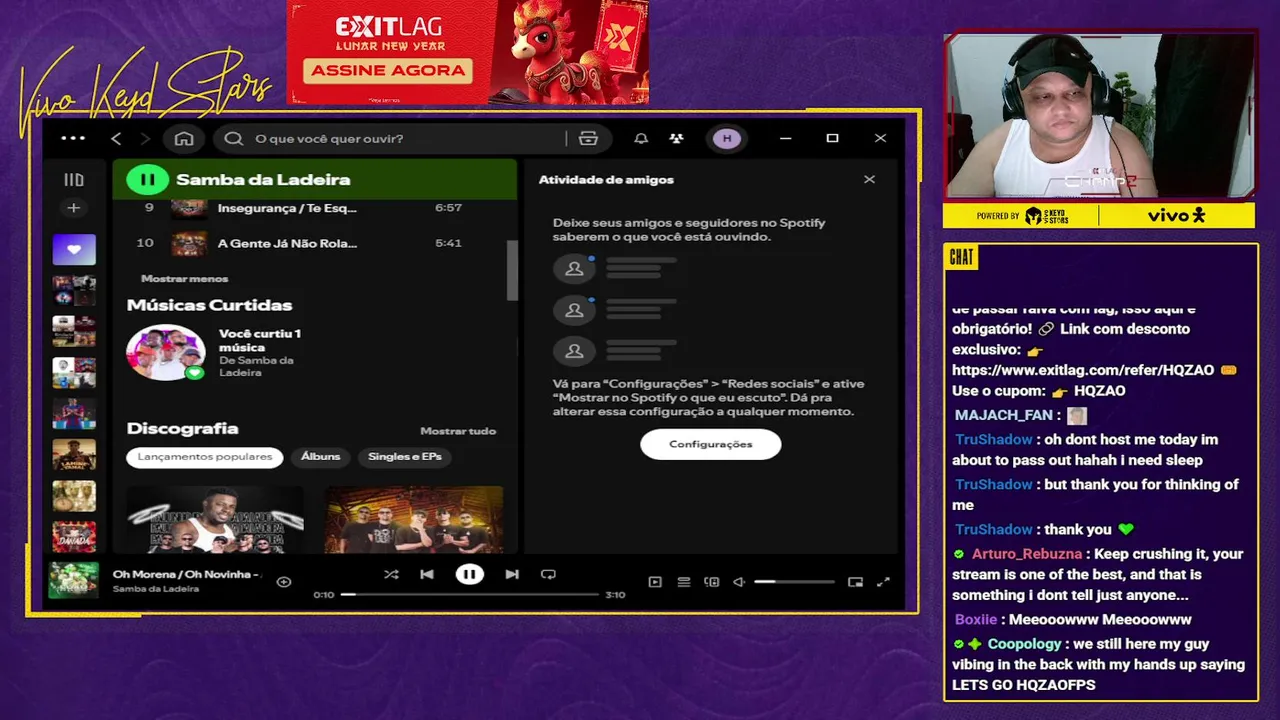Toggle Now Playing view icon
The image size is (1280, 720).
[655, 582]
